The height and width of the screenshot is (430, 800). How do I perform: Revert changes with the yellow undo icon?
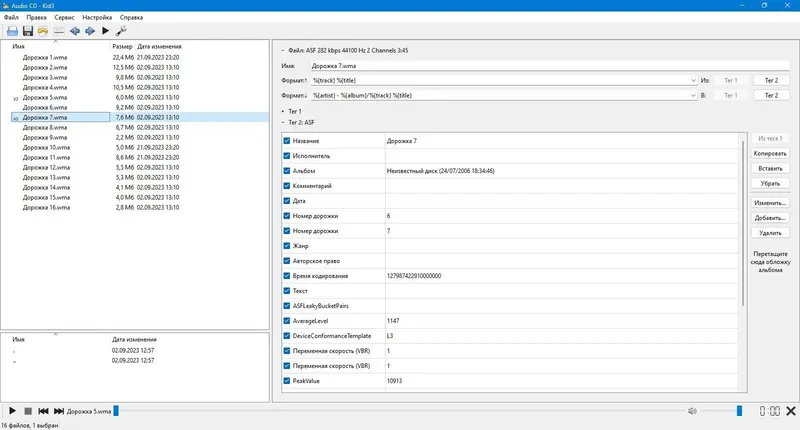pyautogui.click(x=43, y=31)
